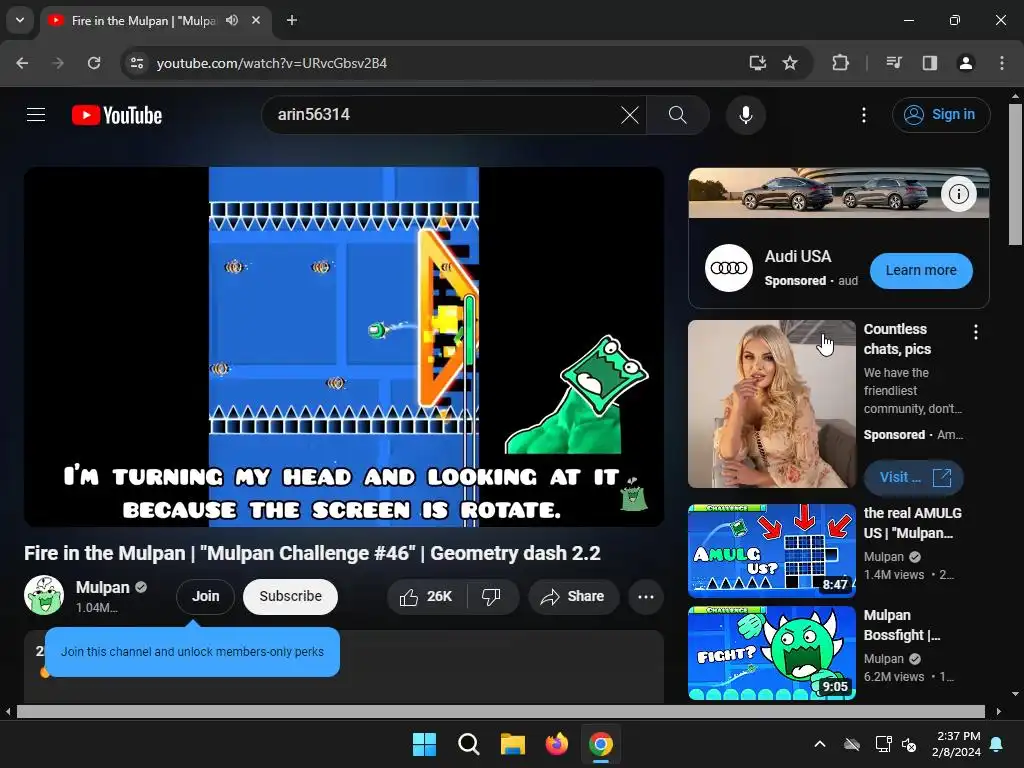View site information in address bar
This screenshot has width=1024, height=768.
tap(137, 63)
